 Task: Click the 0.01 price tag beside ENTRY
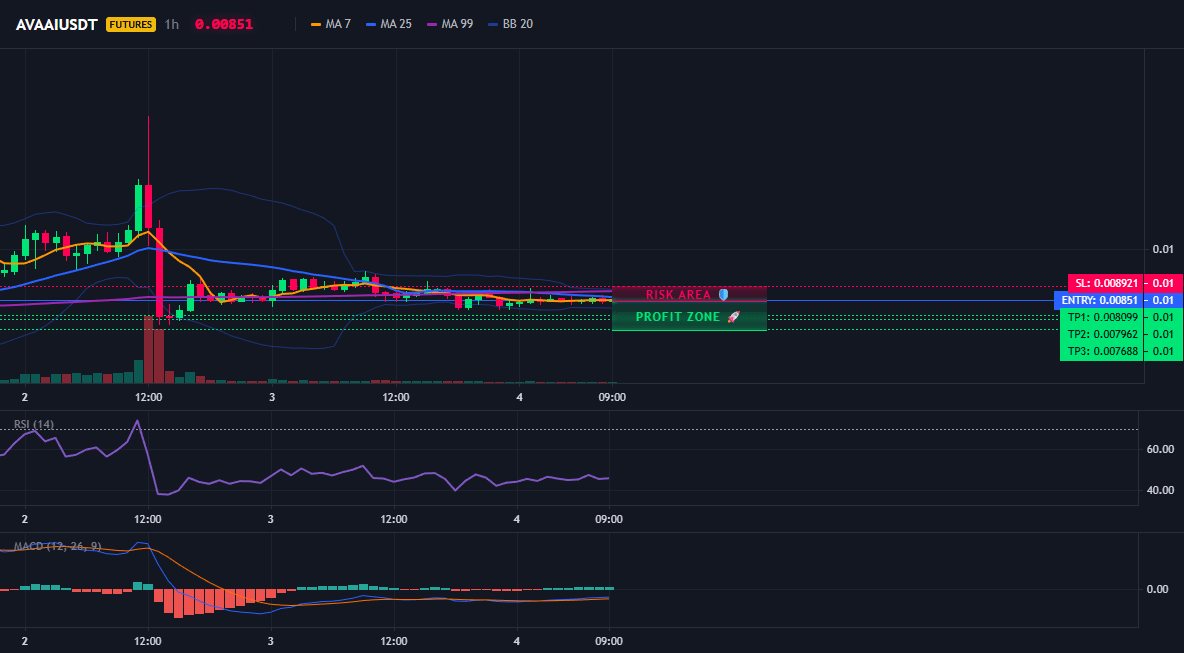[x=1164, y=300]
